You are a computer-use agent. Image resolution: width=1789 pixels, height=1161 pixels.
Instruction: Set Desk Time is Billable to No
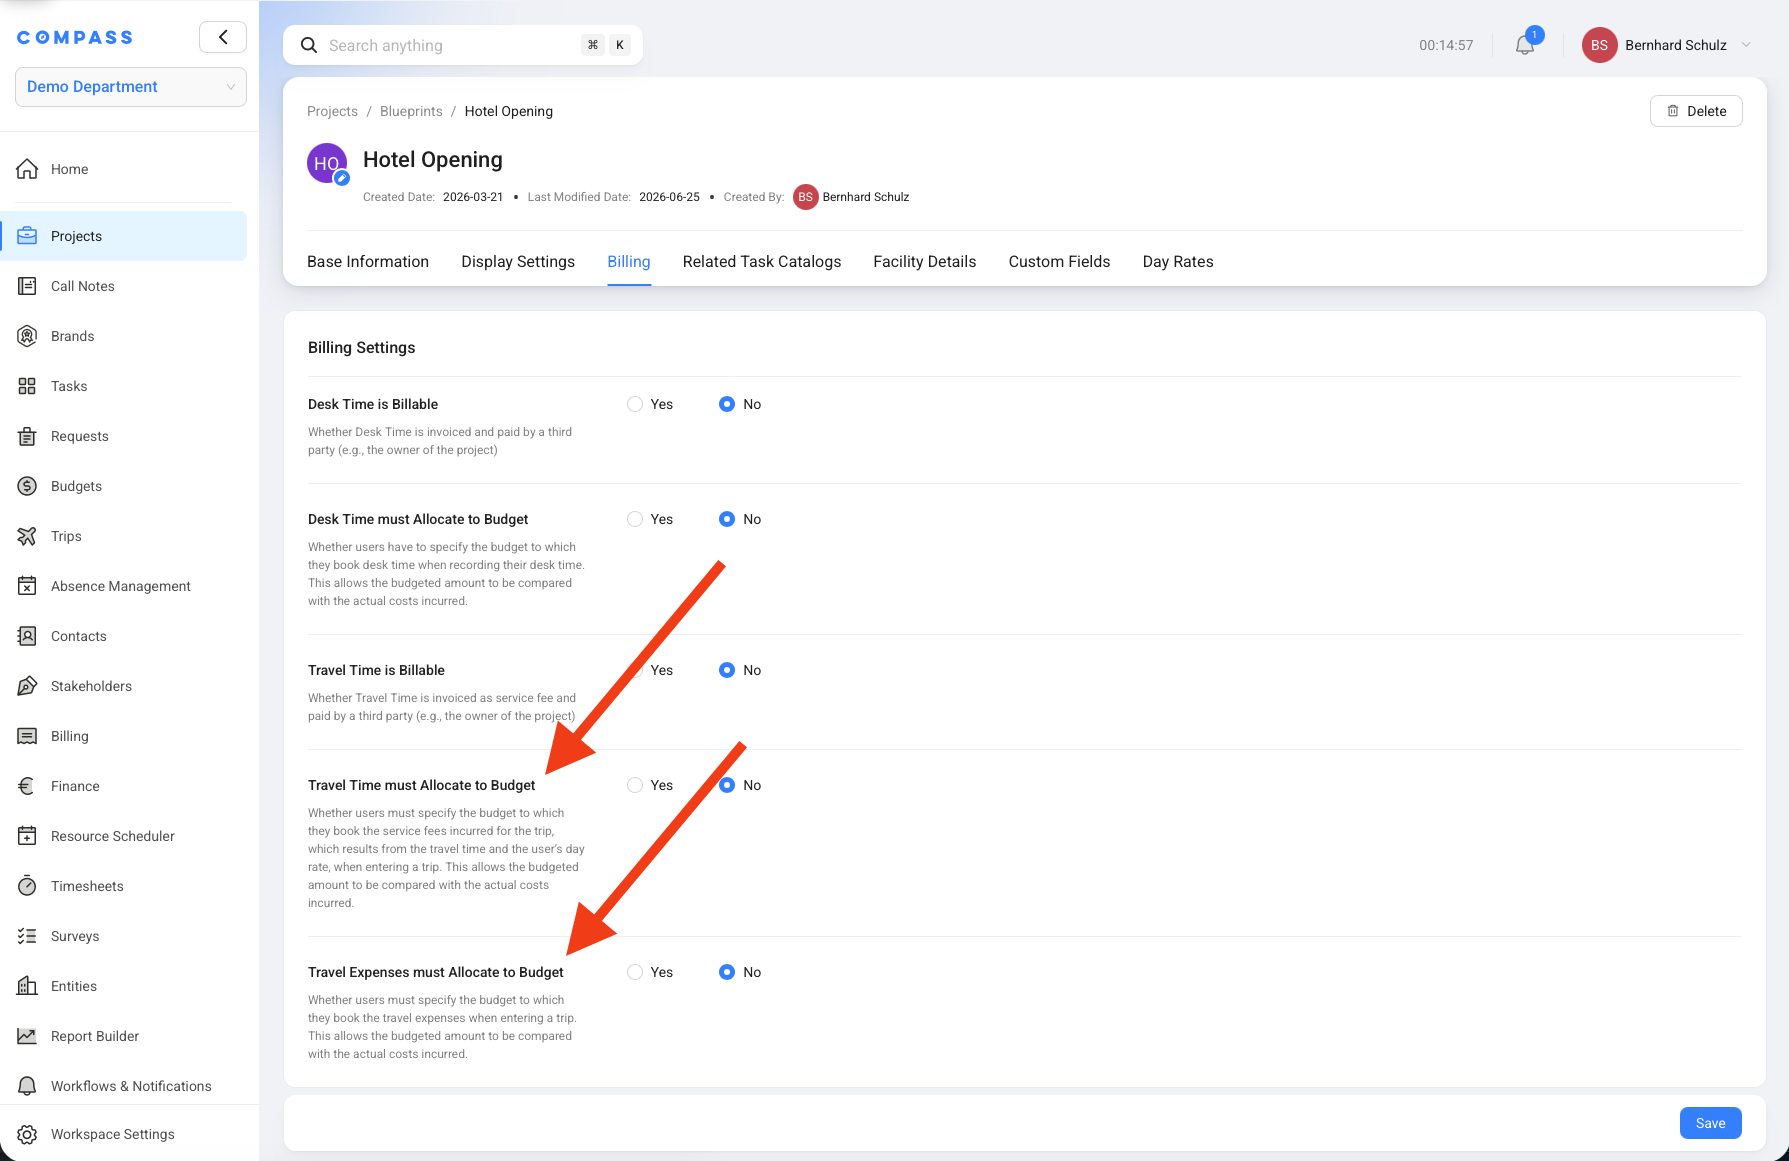pos(727,404)
